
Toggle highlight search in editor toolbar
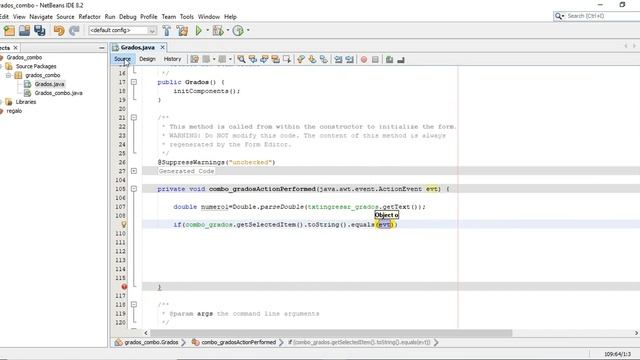tap(276, 60)
